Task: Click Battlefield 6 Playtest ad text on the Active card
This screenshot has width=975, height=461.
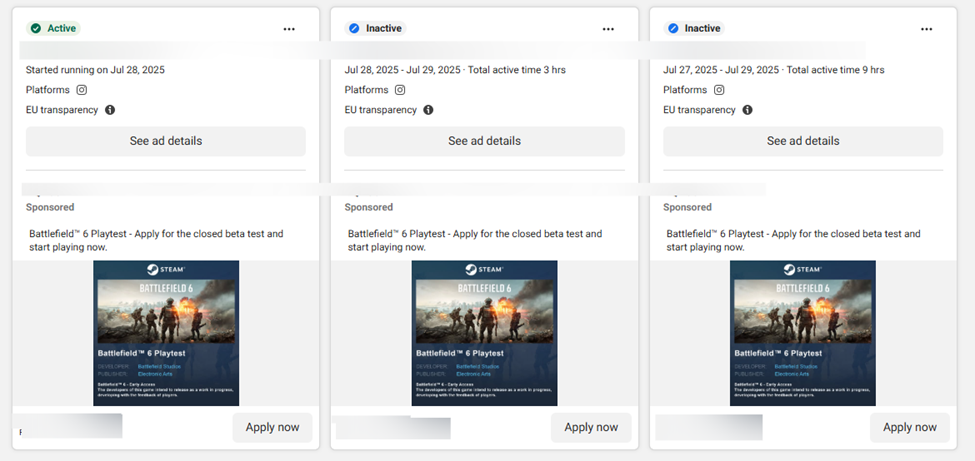Action: 156,241
